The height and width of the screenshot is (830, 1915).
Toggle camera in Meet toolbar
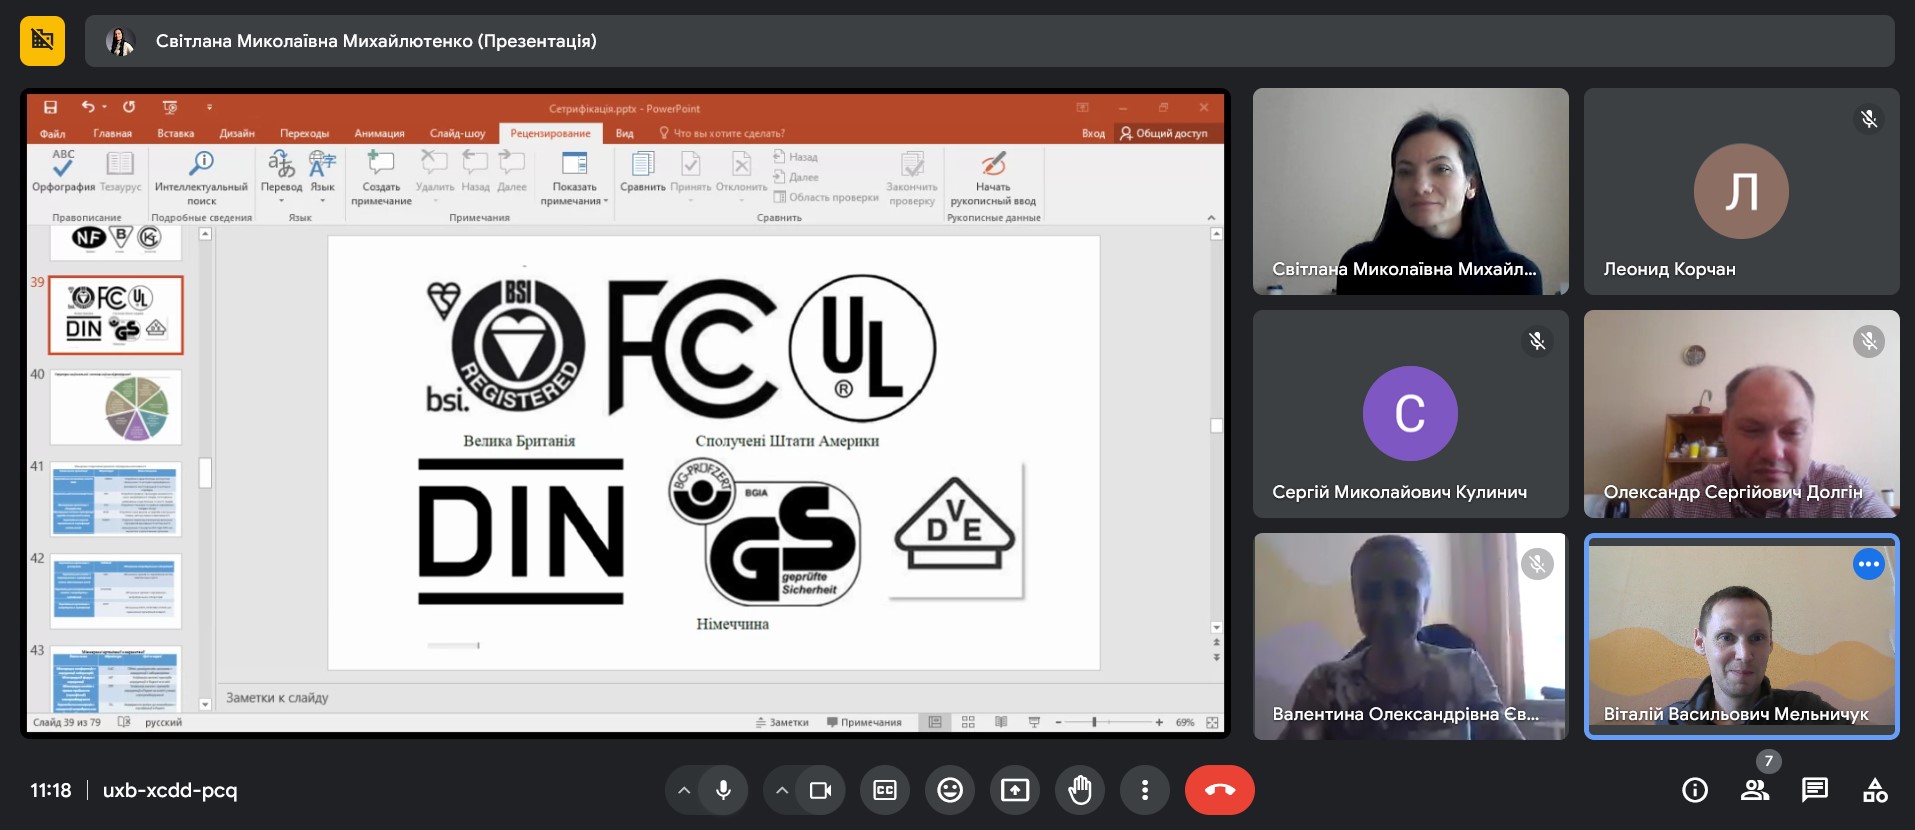(821, 790)
